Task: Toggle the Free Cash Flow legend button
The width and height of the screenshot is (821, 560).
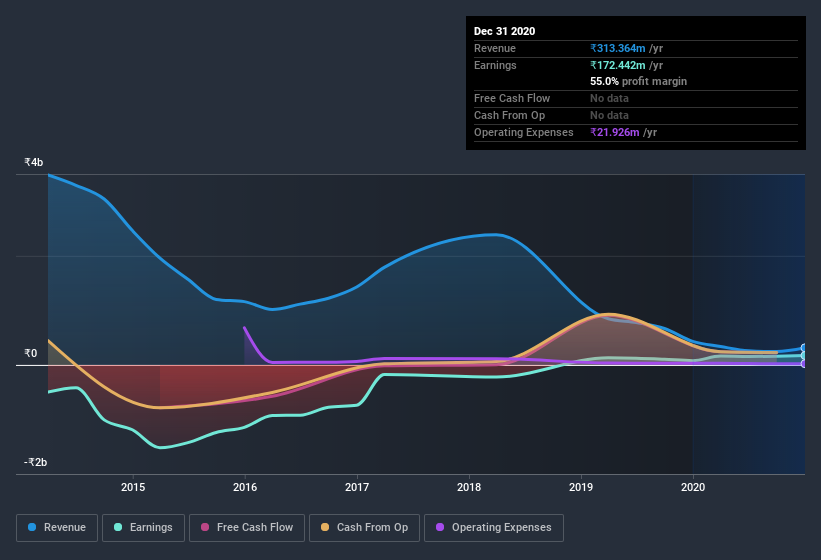Action: tap(247, 528)
